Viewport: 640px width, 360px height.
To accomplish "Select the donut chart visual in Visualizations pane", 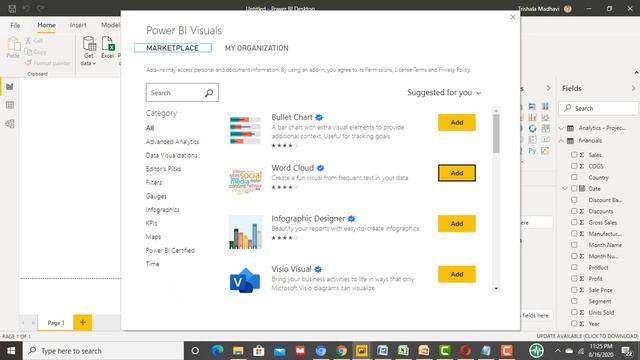I will click(x=532, y=128).
